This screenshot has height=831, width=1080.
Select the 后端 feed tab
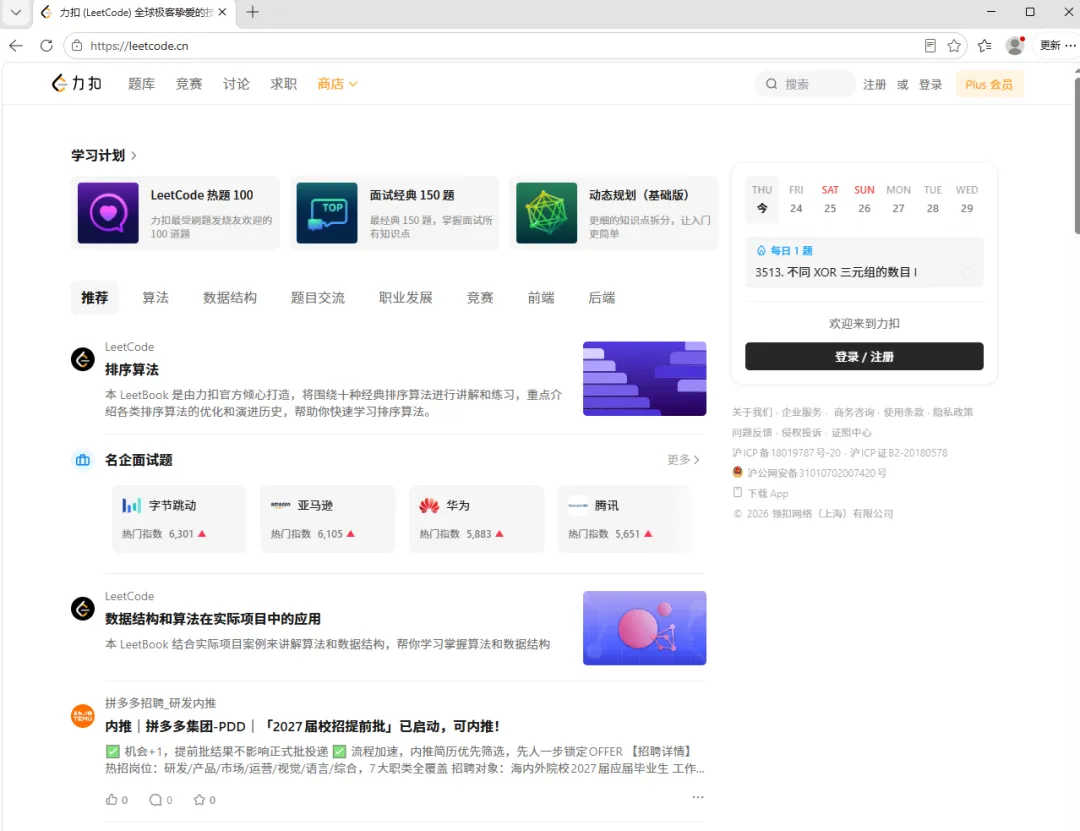(x=601, y=298)
